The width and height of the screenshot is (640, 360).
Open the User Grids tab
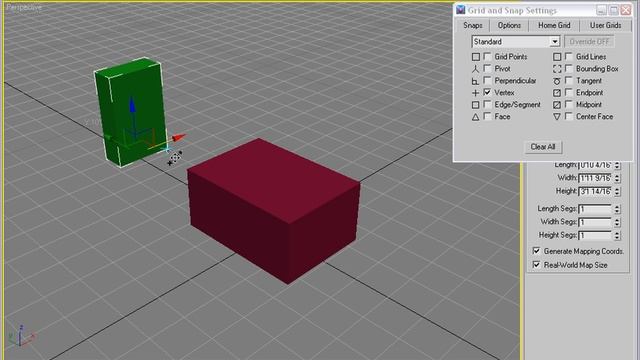click(x=605, y=25)
